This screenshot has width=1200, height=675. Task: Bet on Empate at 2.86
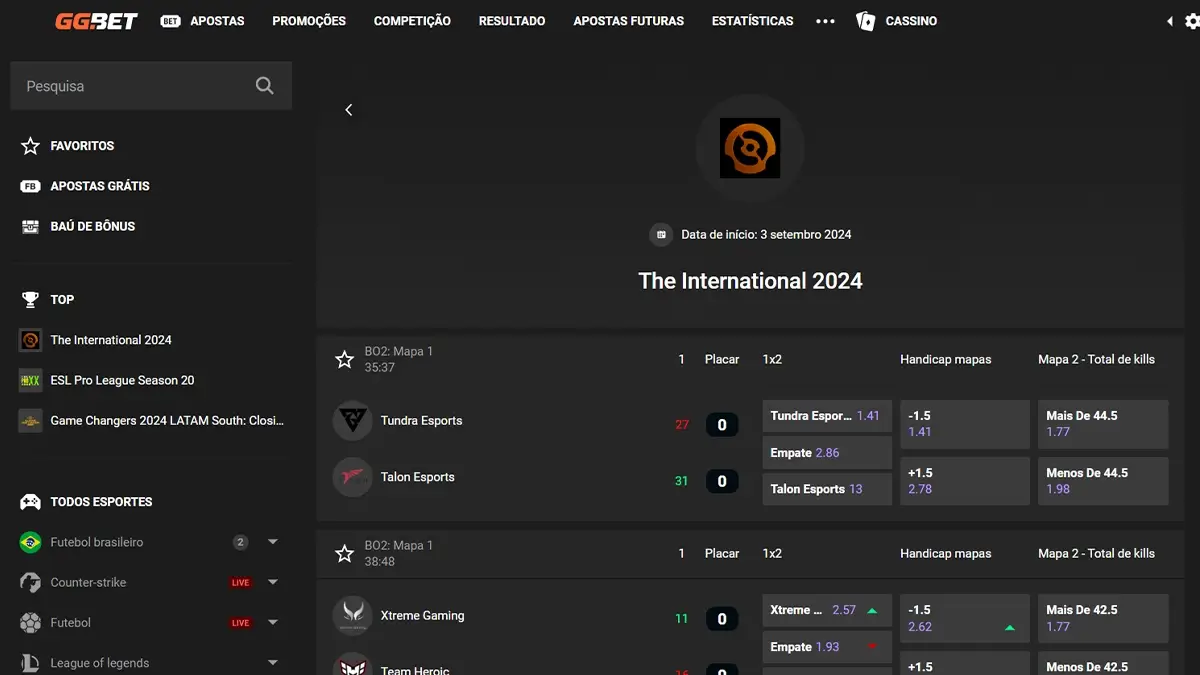pos(827,453)
